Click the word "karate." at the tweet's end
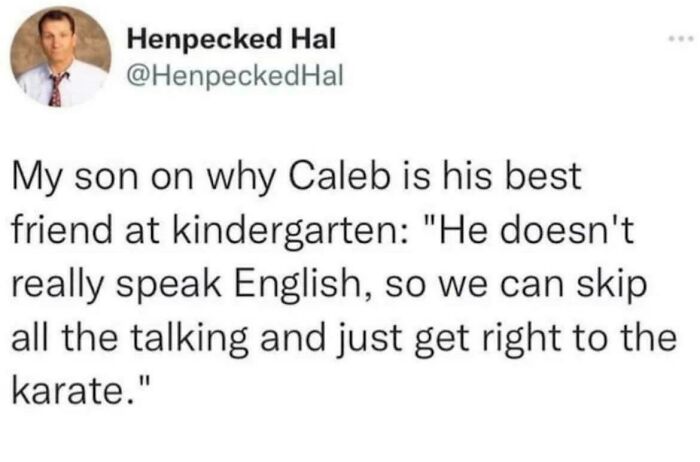 [x=69, y=385]
